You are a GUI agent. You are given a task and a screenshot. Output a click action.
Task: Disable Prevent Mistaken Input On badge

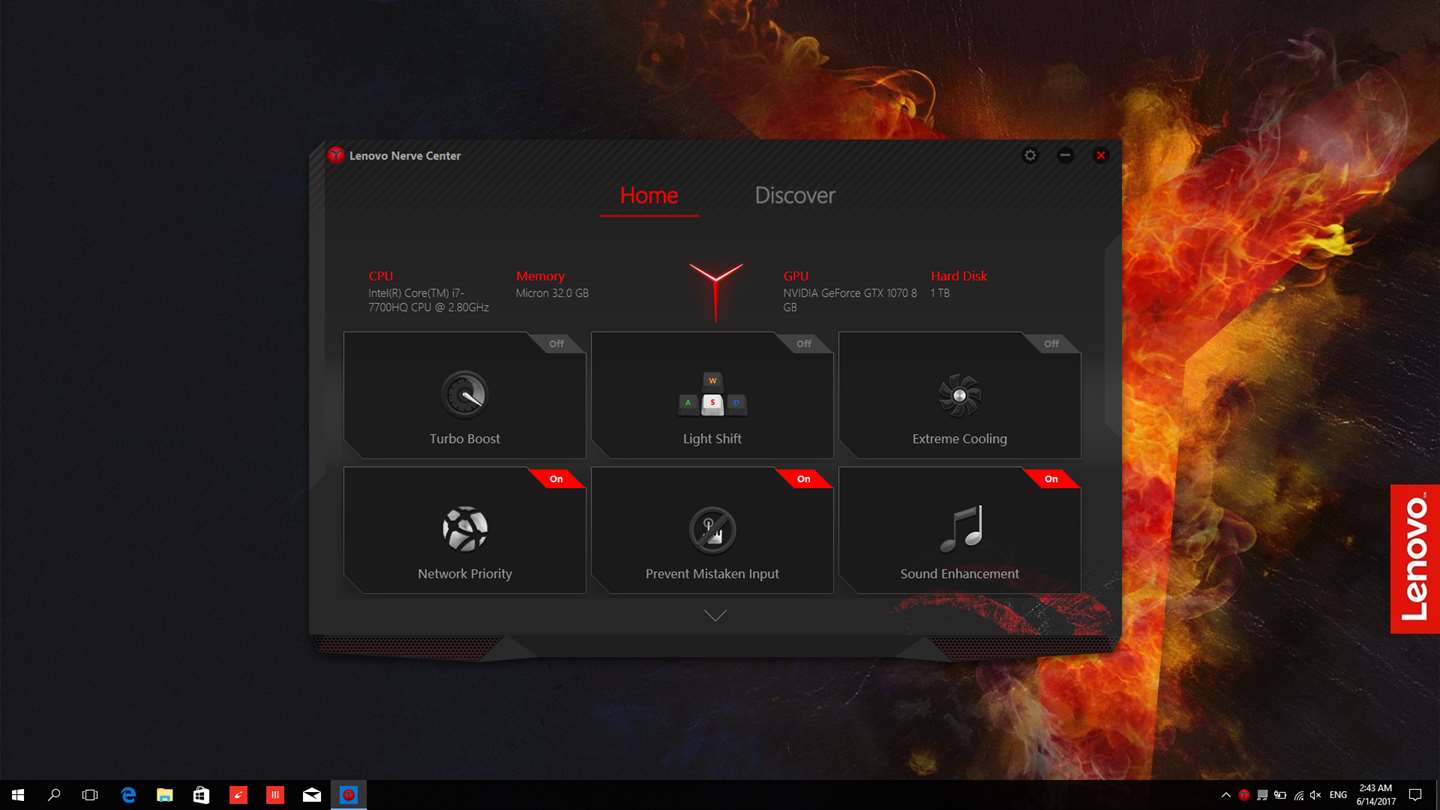(804, 478)
